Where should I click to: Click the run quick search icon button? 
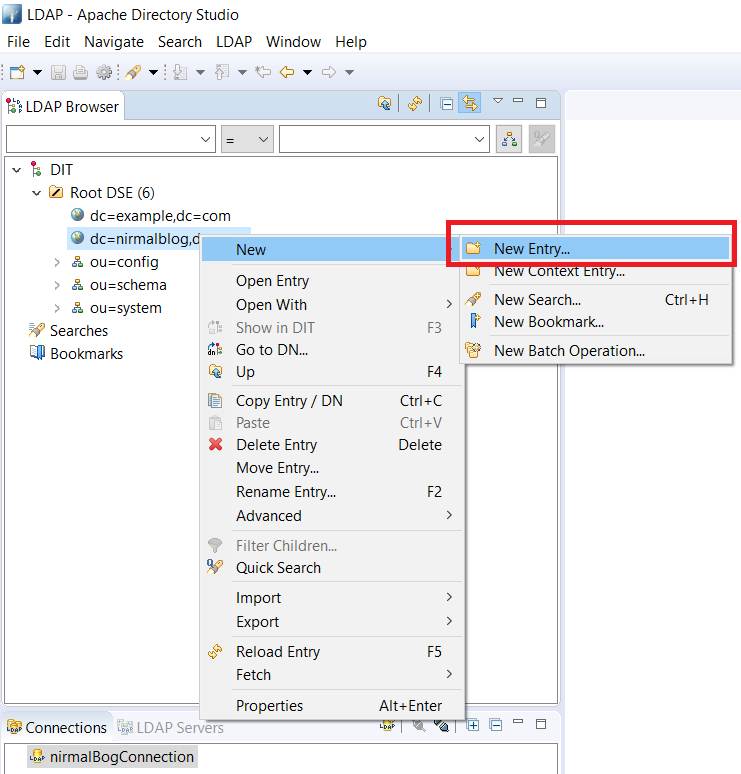click(542, 139)
